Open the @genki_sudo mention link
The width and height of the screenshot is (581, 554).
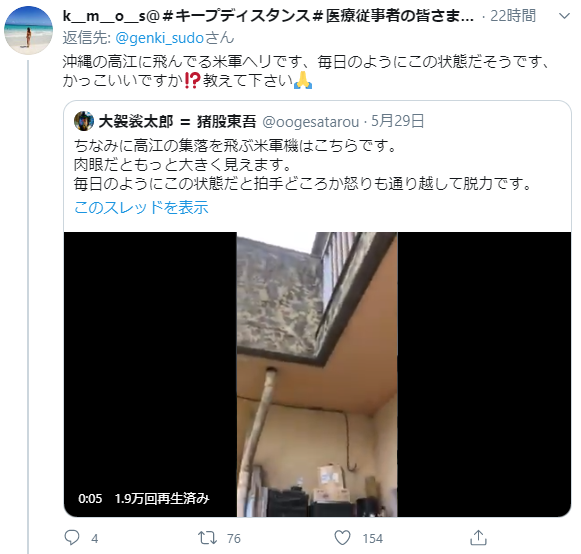[159, 38]
